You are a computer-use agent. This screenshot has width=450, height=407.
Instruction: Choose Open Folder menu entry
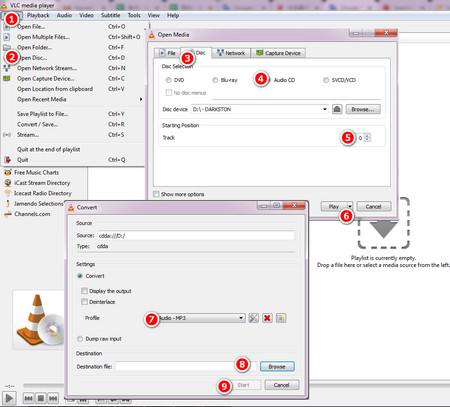tap(73, 47)
